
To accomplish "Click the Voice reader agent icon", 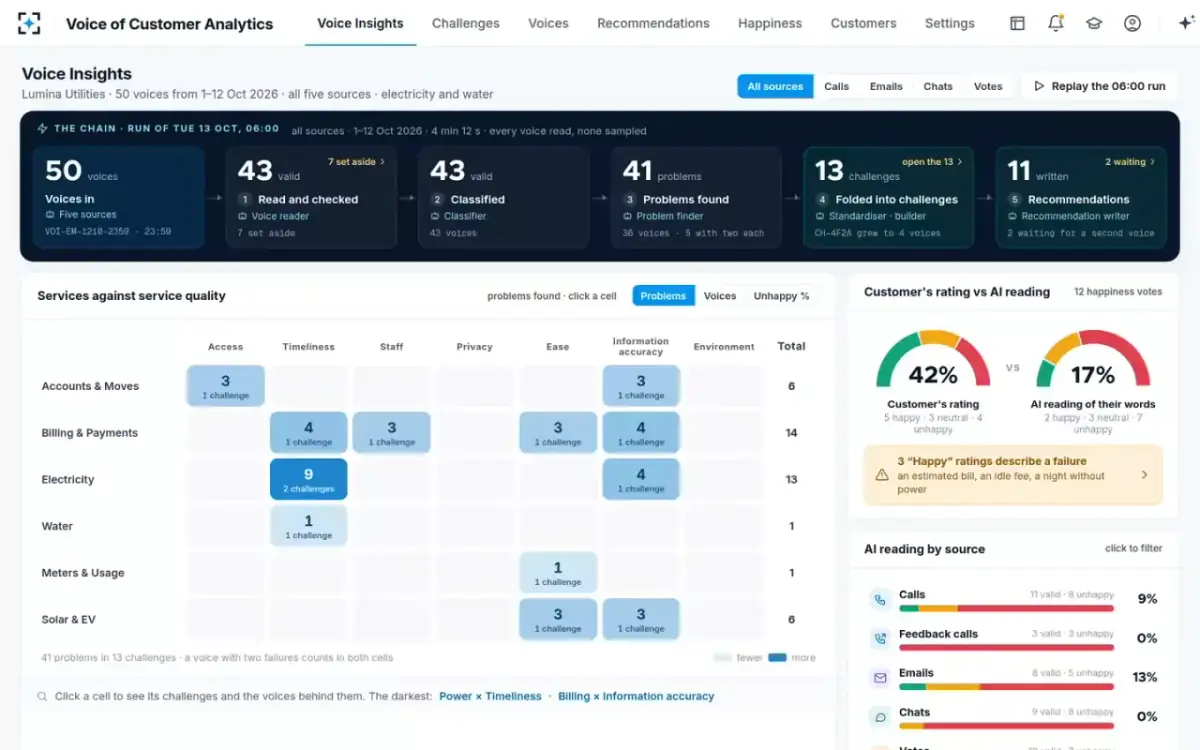I will click(242, 216).
